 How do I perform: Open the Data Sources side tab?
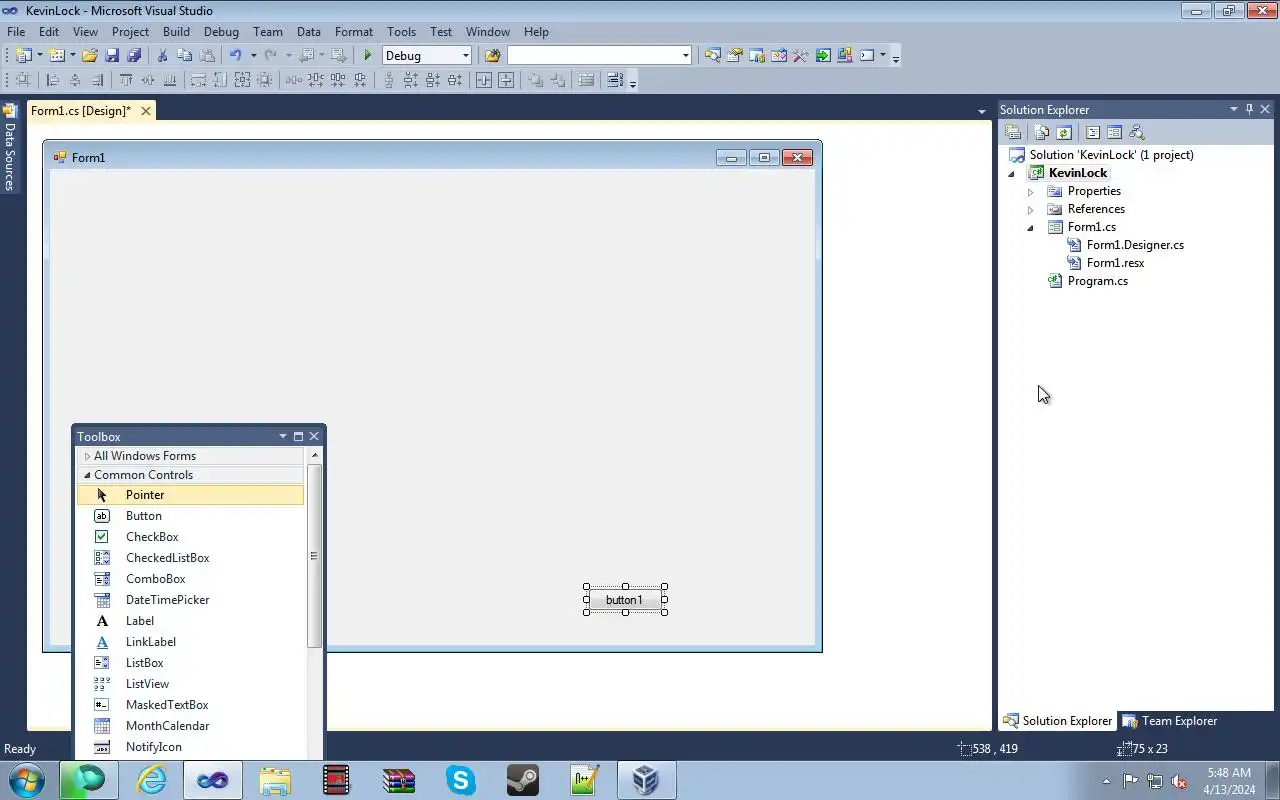coord(9,149)
